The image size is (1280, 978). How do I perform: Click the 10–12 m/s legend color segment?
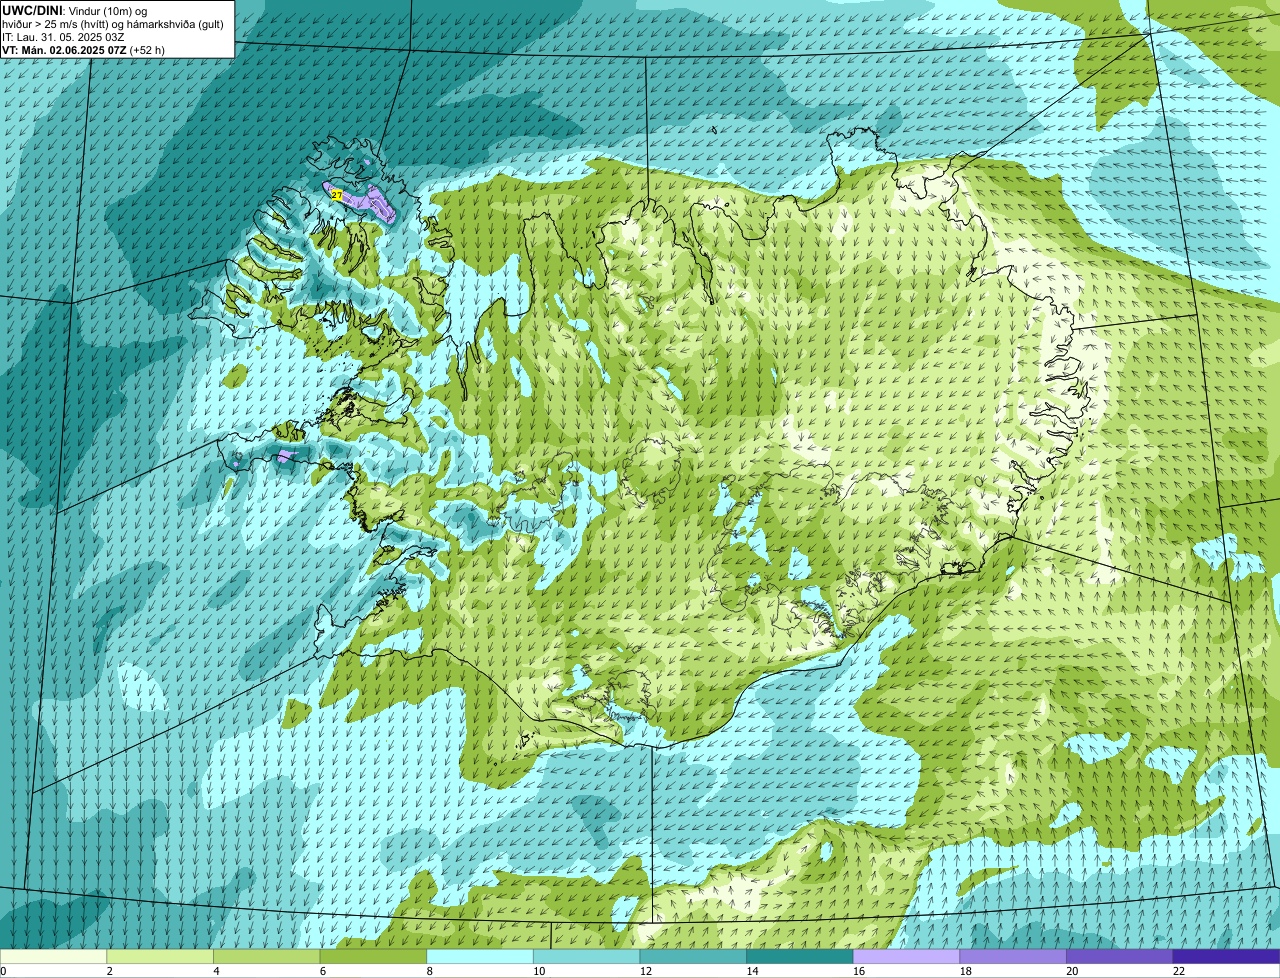click(x=586, y=957)
